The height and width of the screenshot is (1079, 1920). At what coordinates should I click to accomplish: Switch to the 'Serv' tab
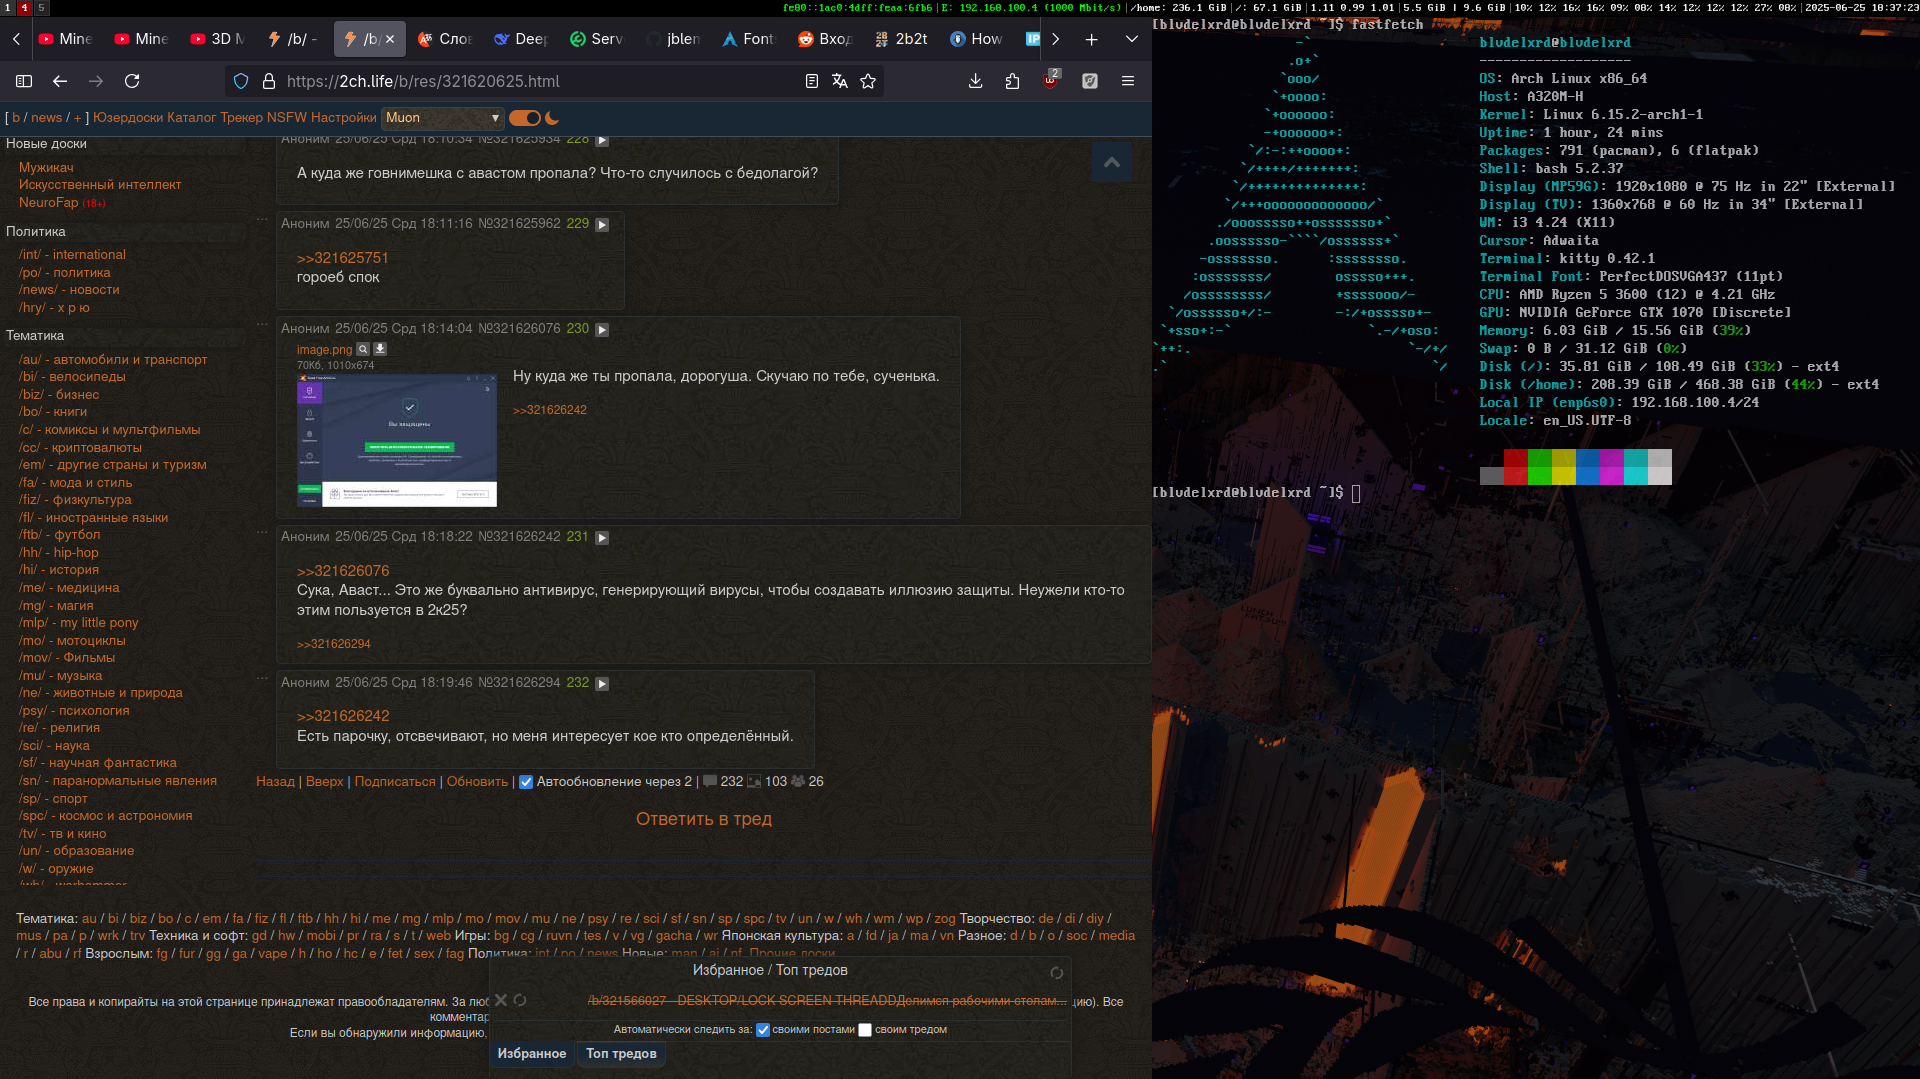click(x=598, y=39)
